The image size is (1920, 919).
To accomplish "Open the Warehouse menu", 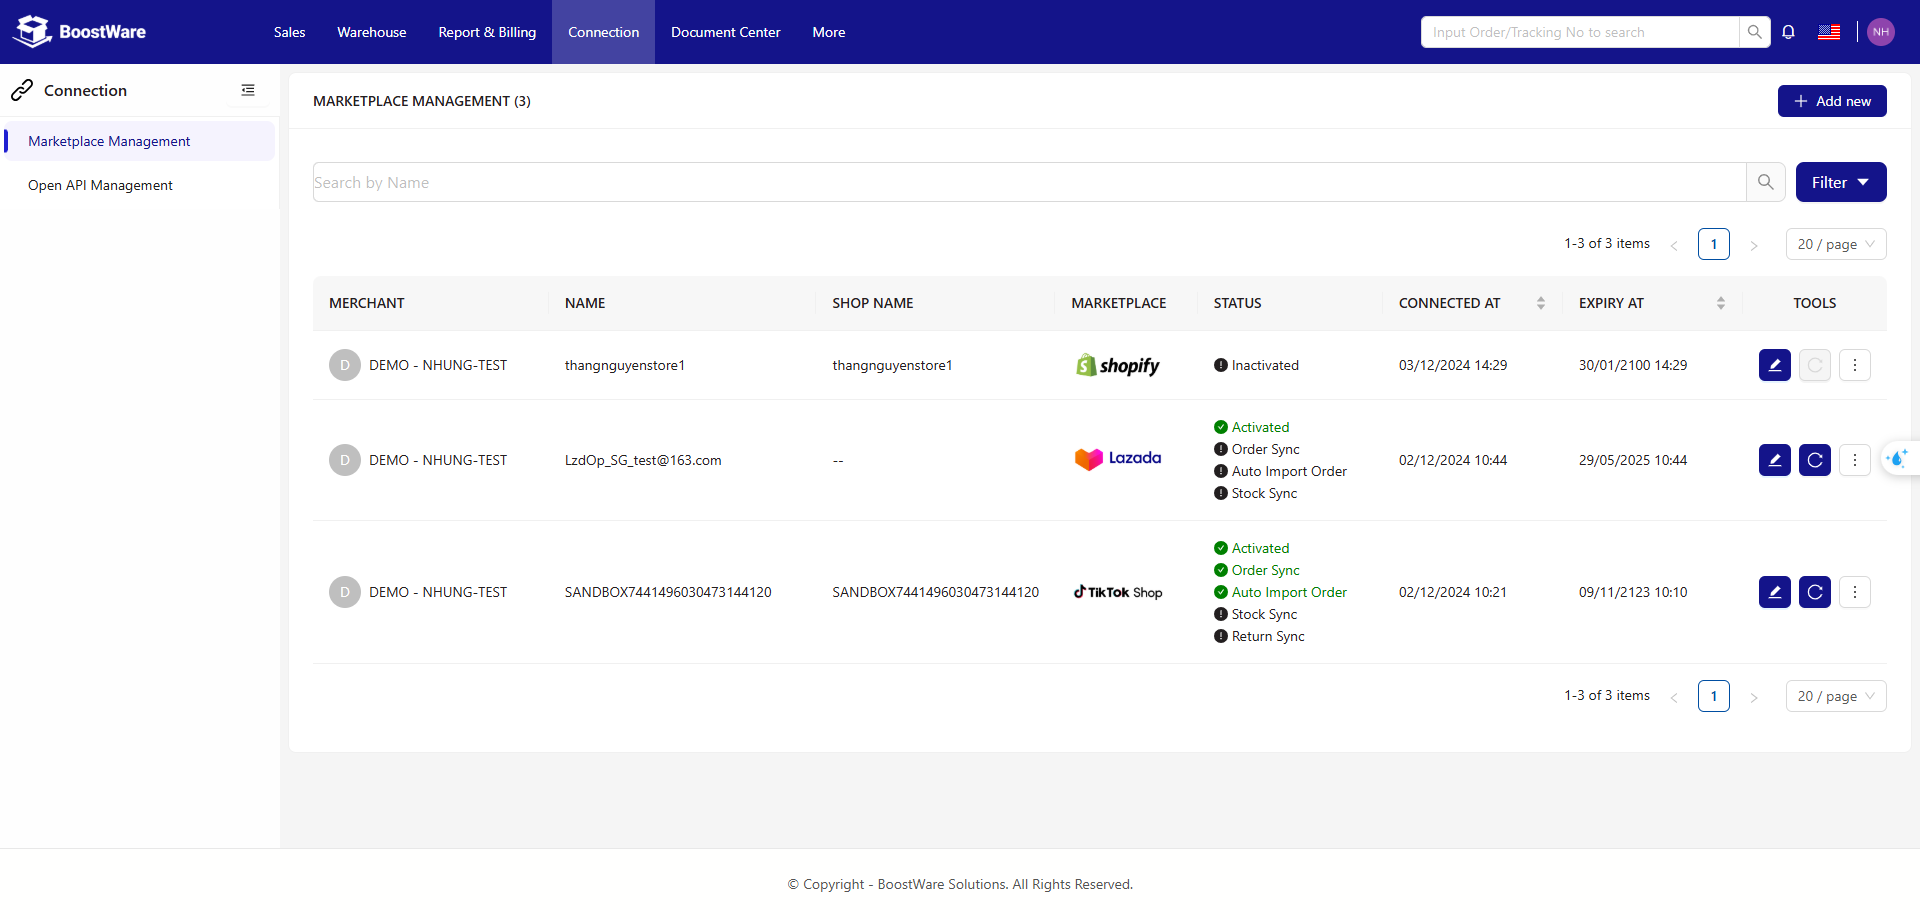I will click(372, 32).
